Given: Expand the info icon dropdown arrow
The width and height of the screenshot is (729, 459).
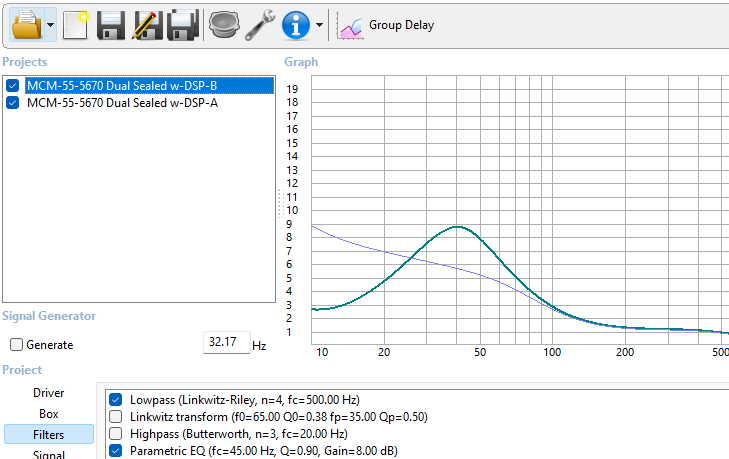Looking at the screenshot, I should (319, 25).
